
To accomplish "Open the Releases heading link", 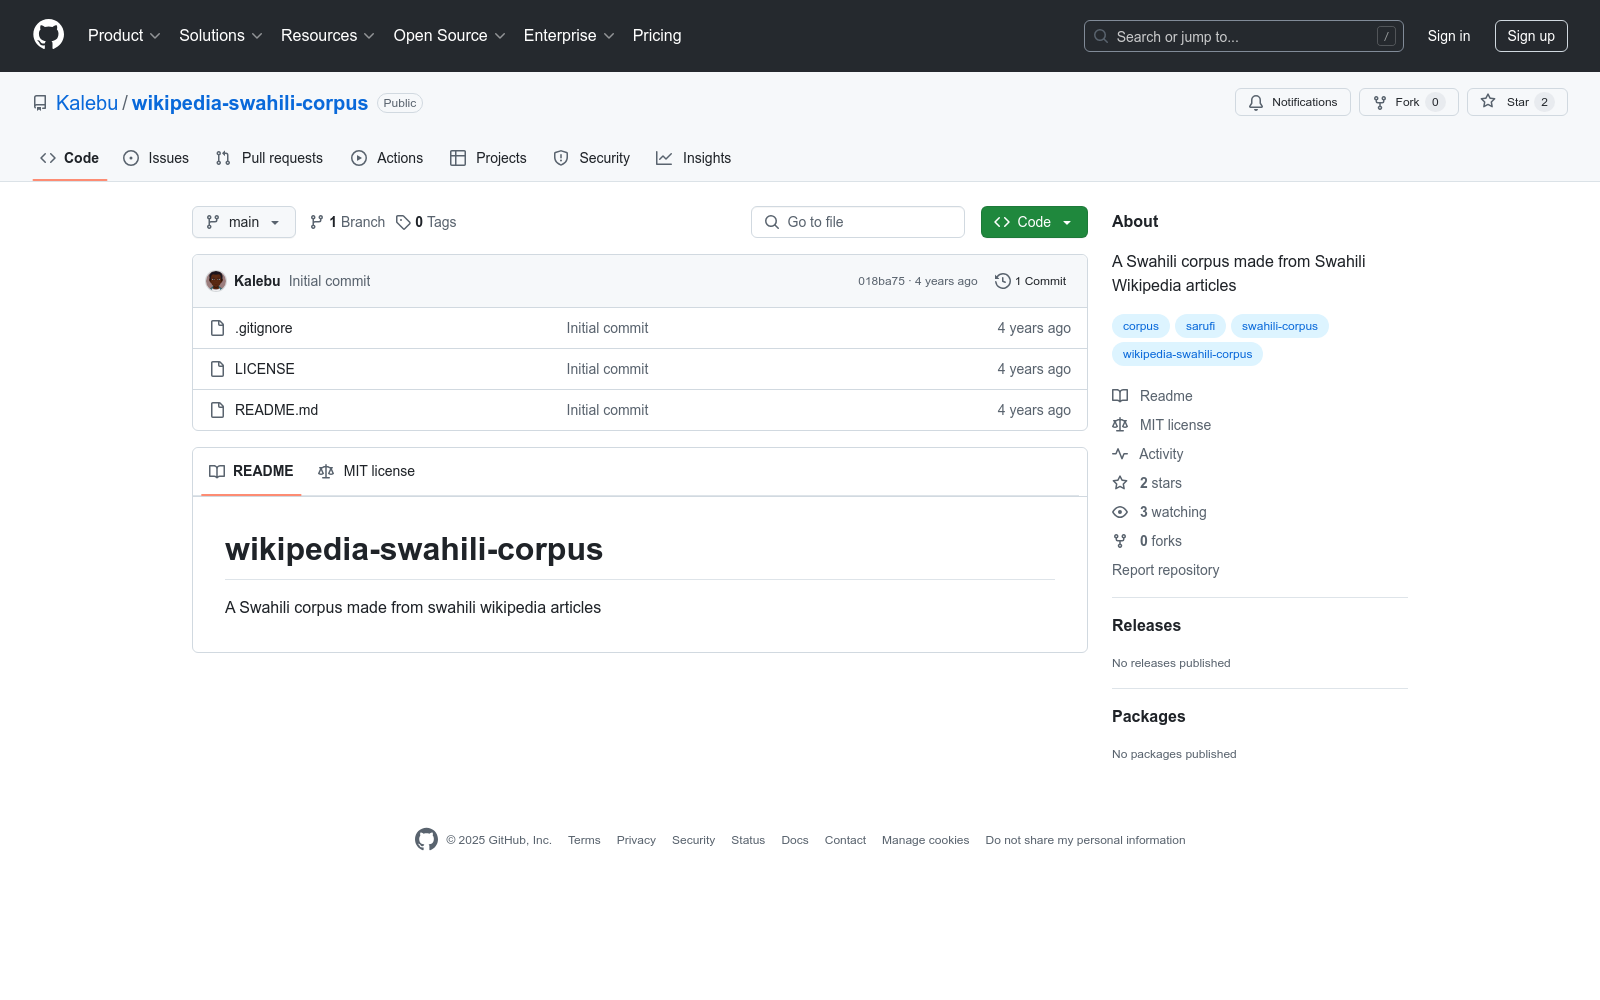I will coord(1146,625).
